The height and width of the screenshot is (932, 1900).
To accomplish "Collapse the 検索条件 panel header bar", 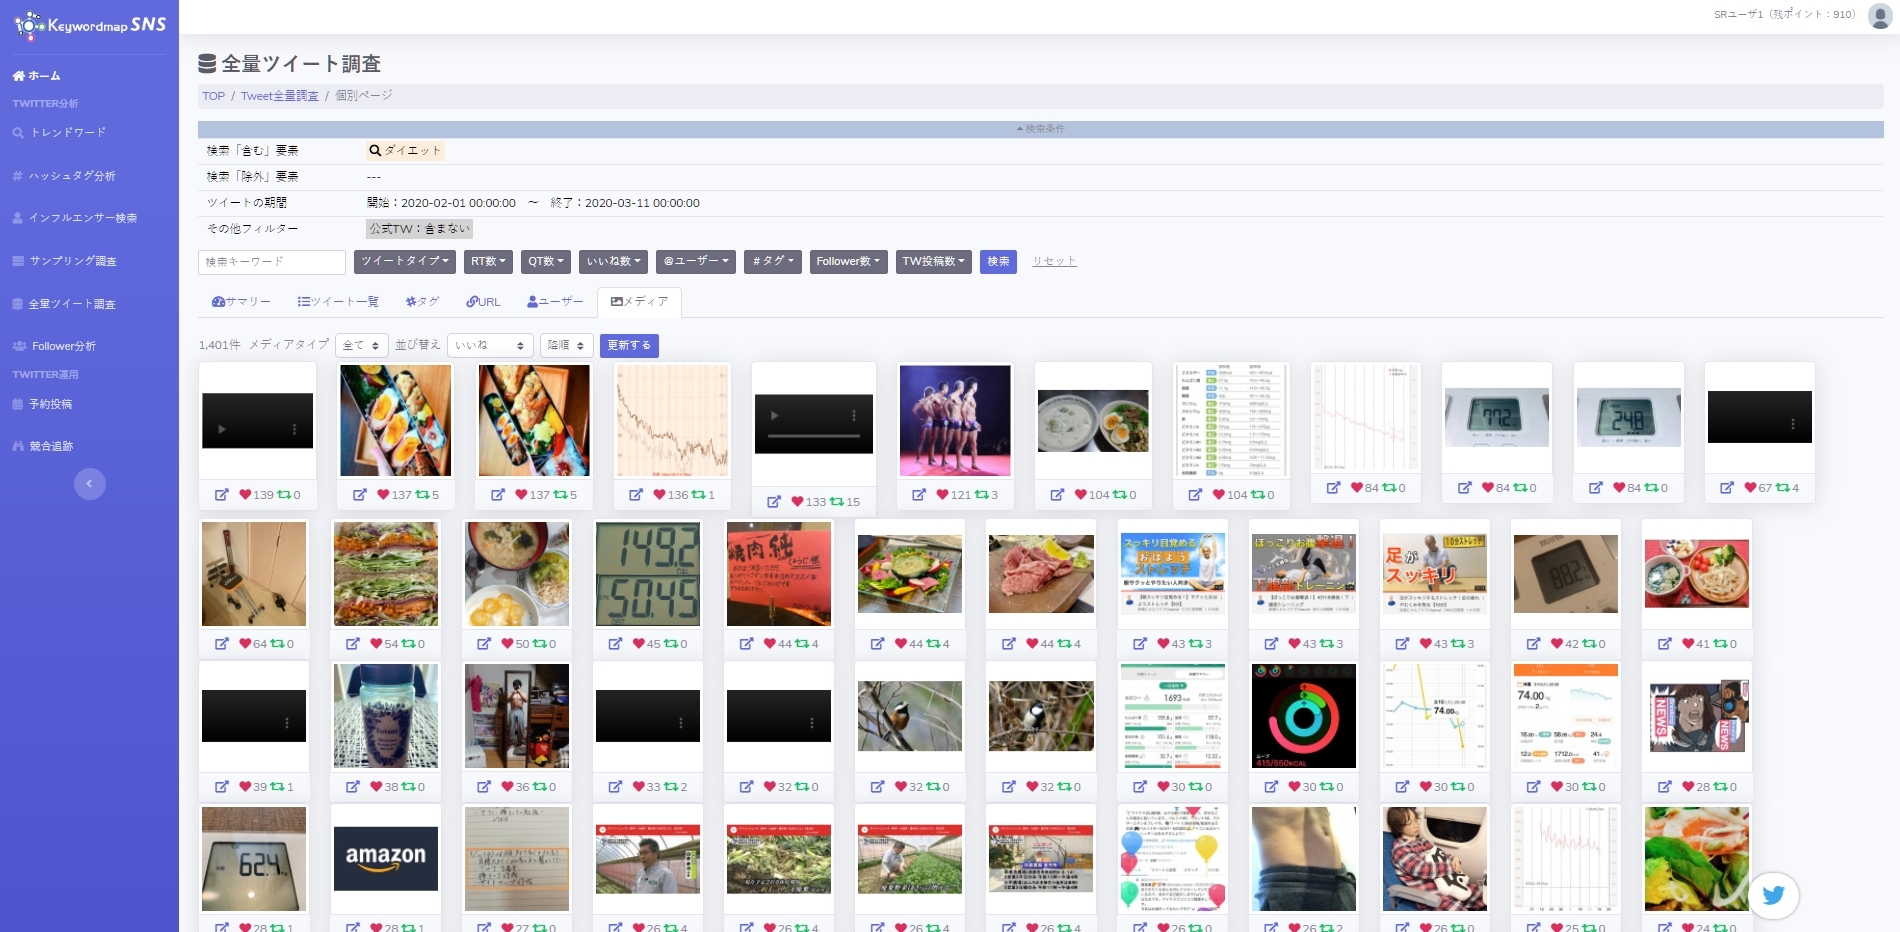I will click(1040, 129).
